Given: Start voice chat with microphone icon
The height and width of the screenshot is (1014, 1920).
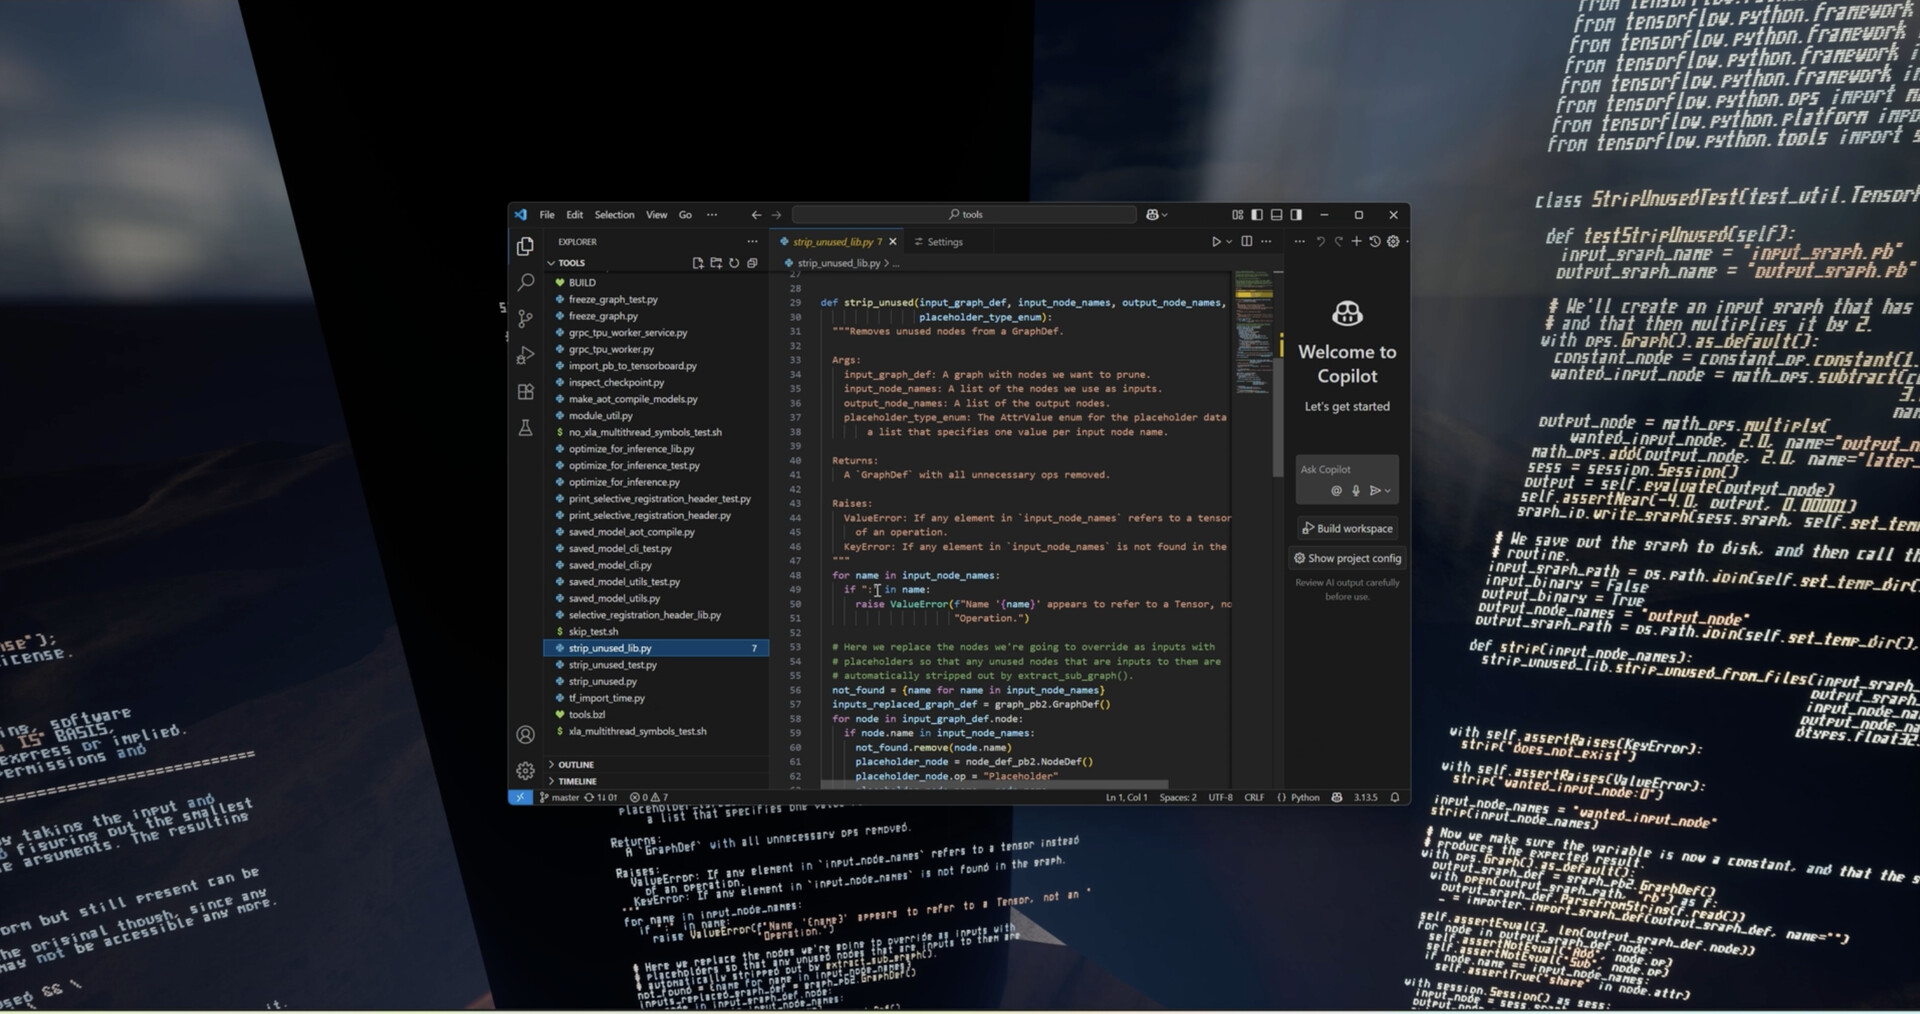Looking at the screenshot, I should (x=1356, y=490).
